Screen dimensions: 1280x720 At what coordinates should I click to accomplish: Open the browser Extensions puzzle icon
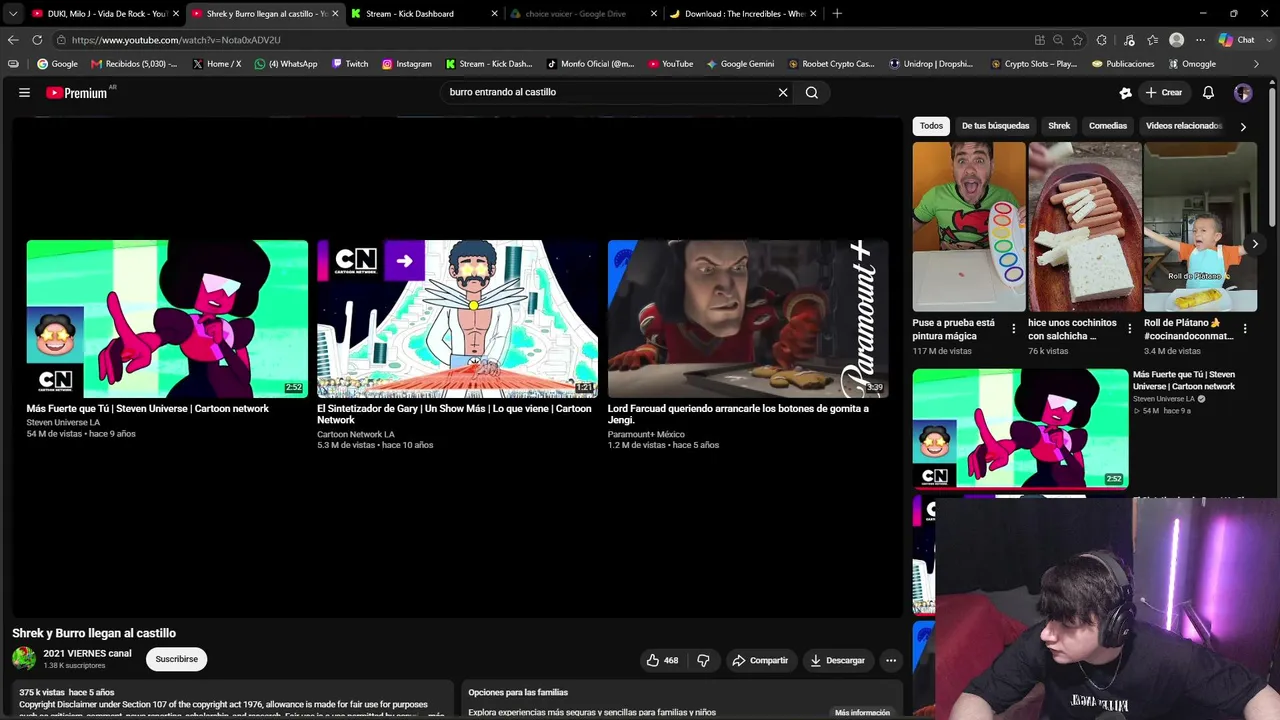pos(1101,40)
